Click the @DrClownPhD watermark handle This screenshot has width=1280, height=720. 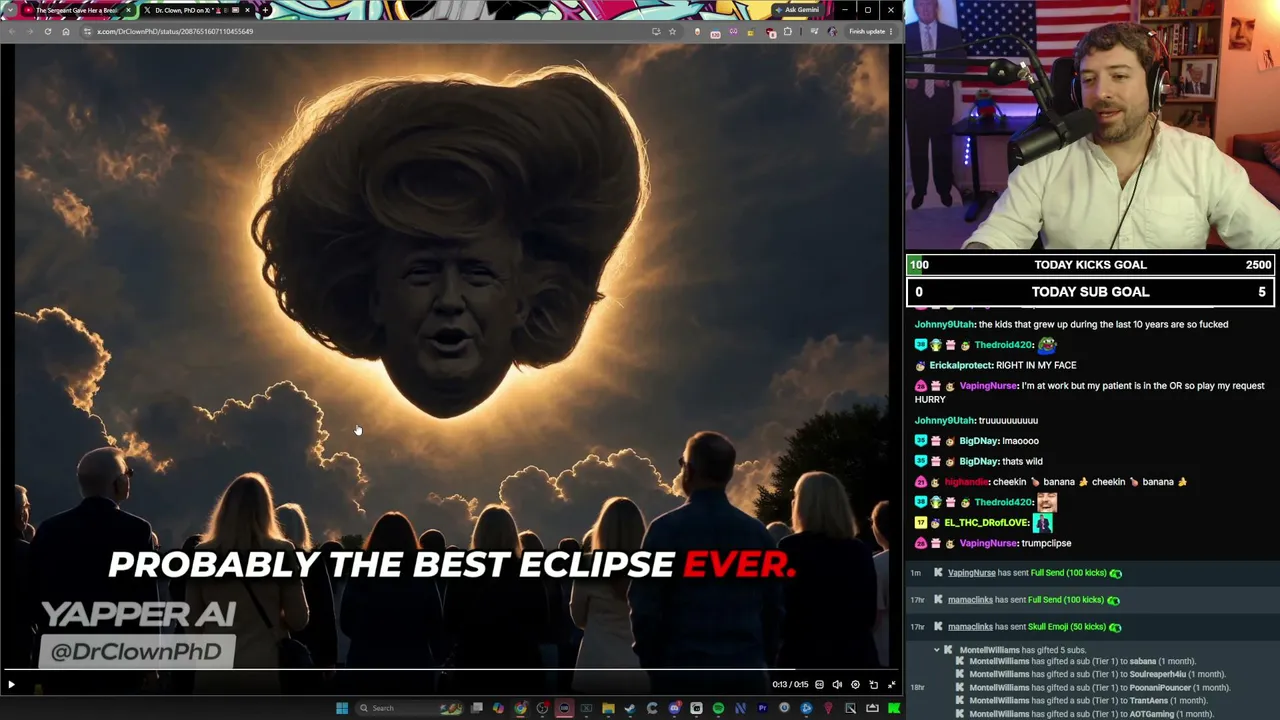tap(136, 652)
